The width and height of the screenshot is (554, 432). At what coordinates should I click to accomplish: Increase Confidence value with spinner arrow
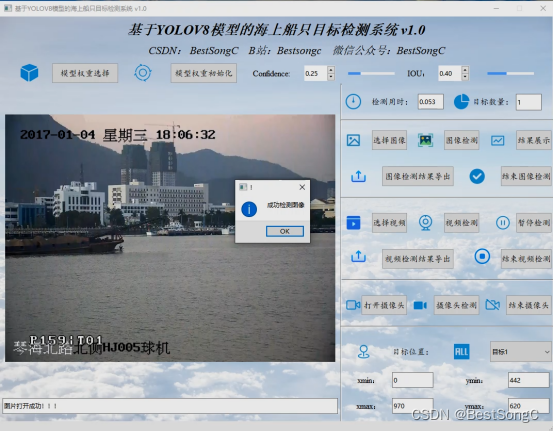click(x=331, y=70)
